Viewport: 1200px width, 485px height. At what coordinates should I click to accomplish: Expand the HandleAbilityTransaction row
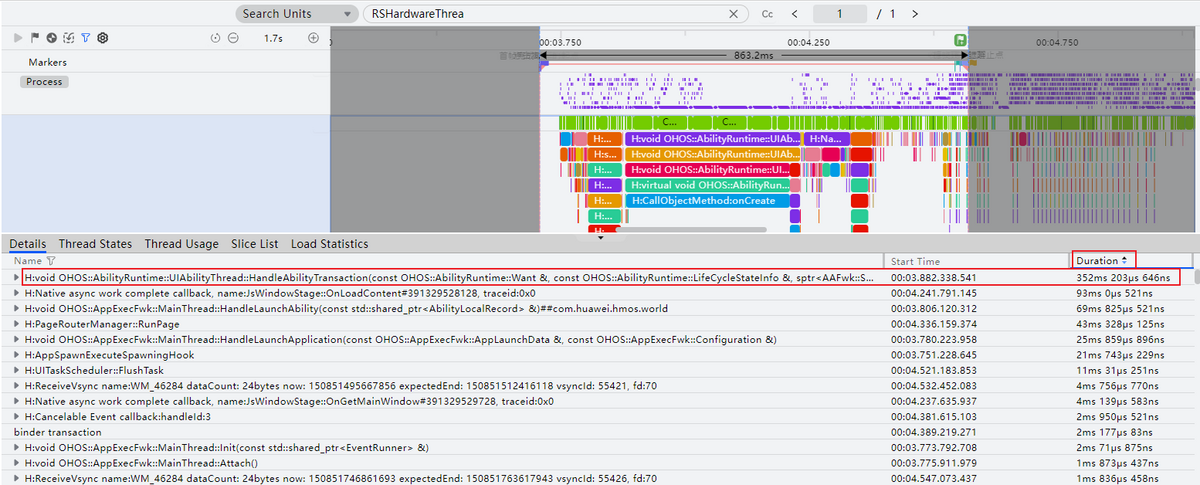coord(15,277)
